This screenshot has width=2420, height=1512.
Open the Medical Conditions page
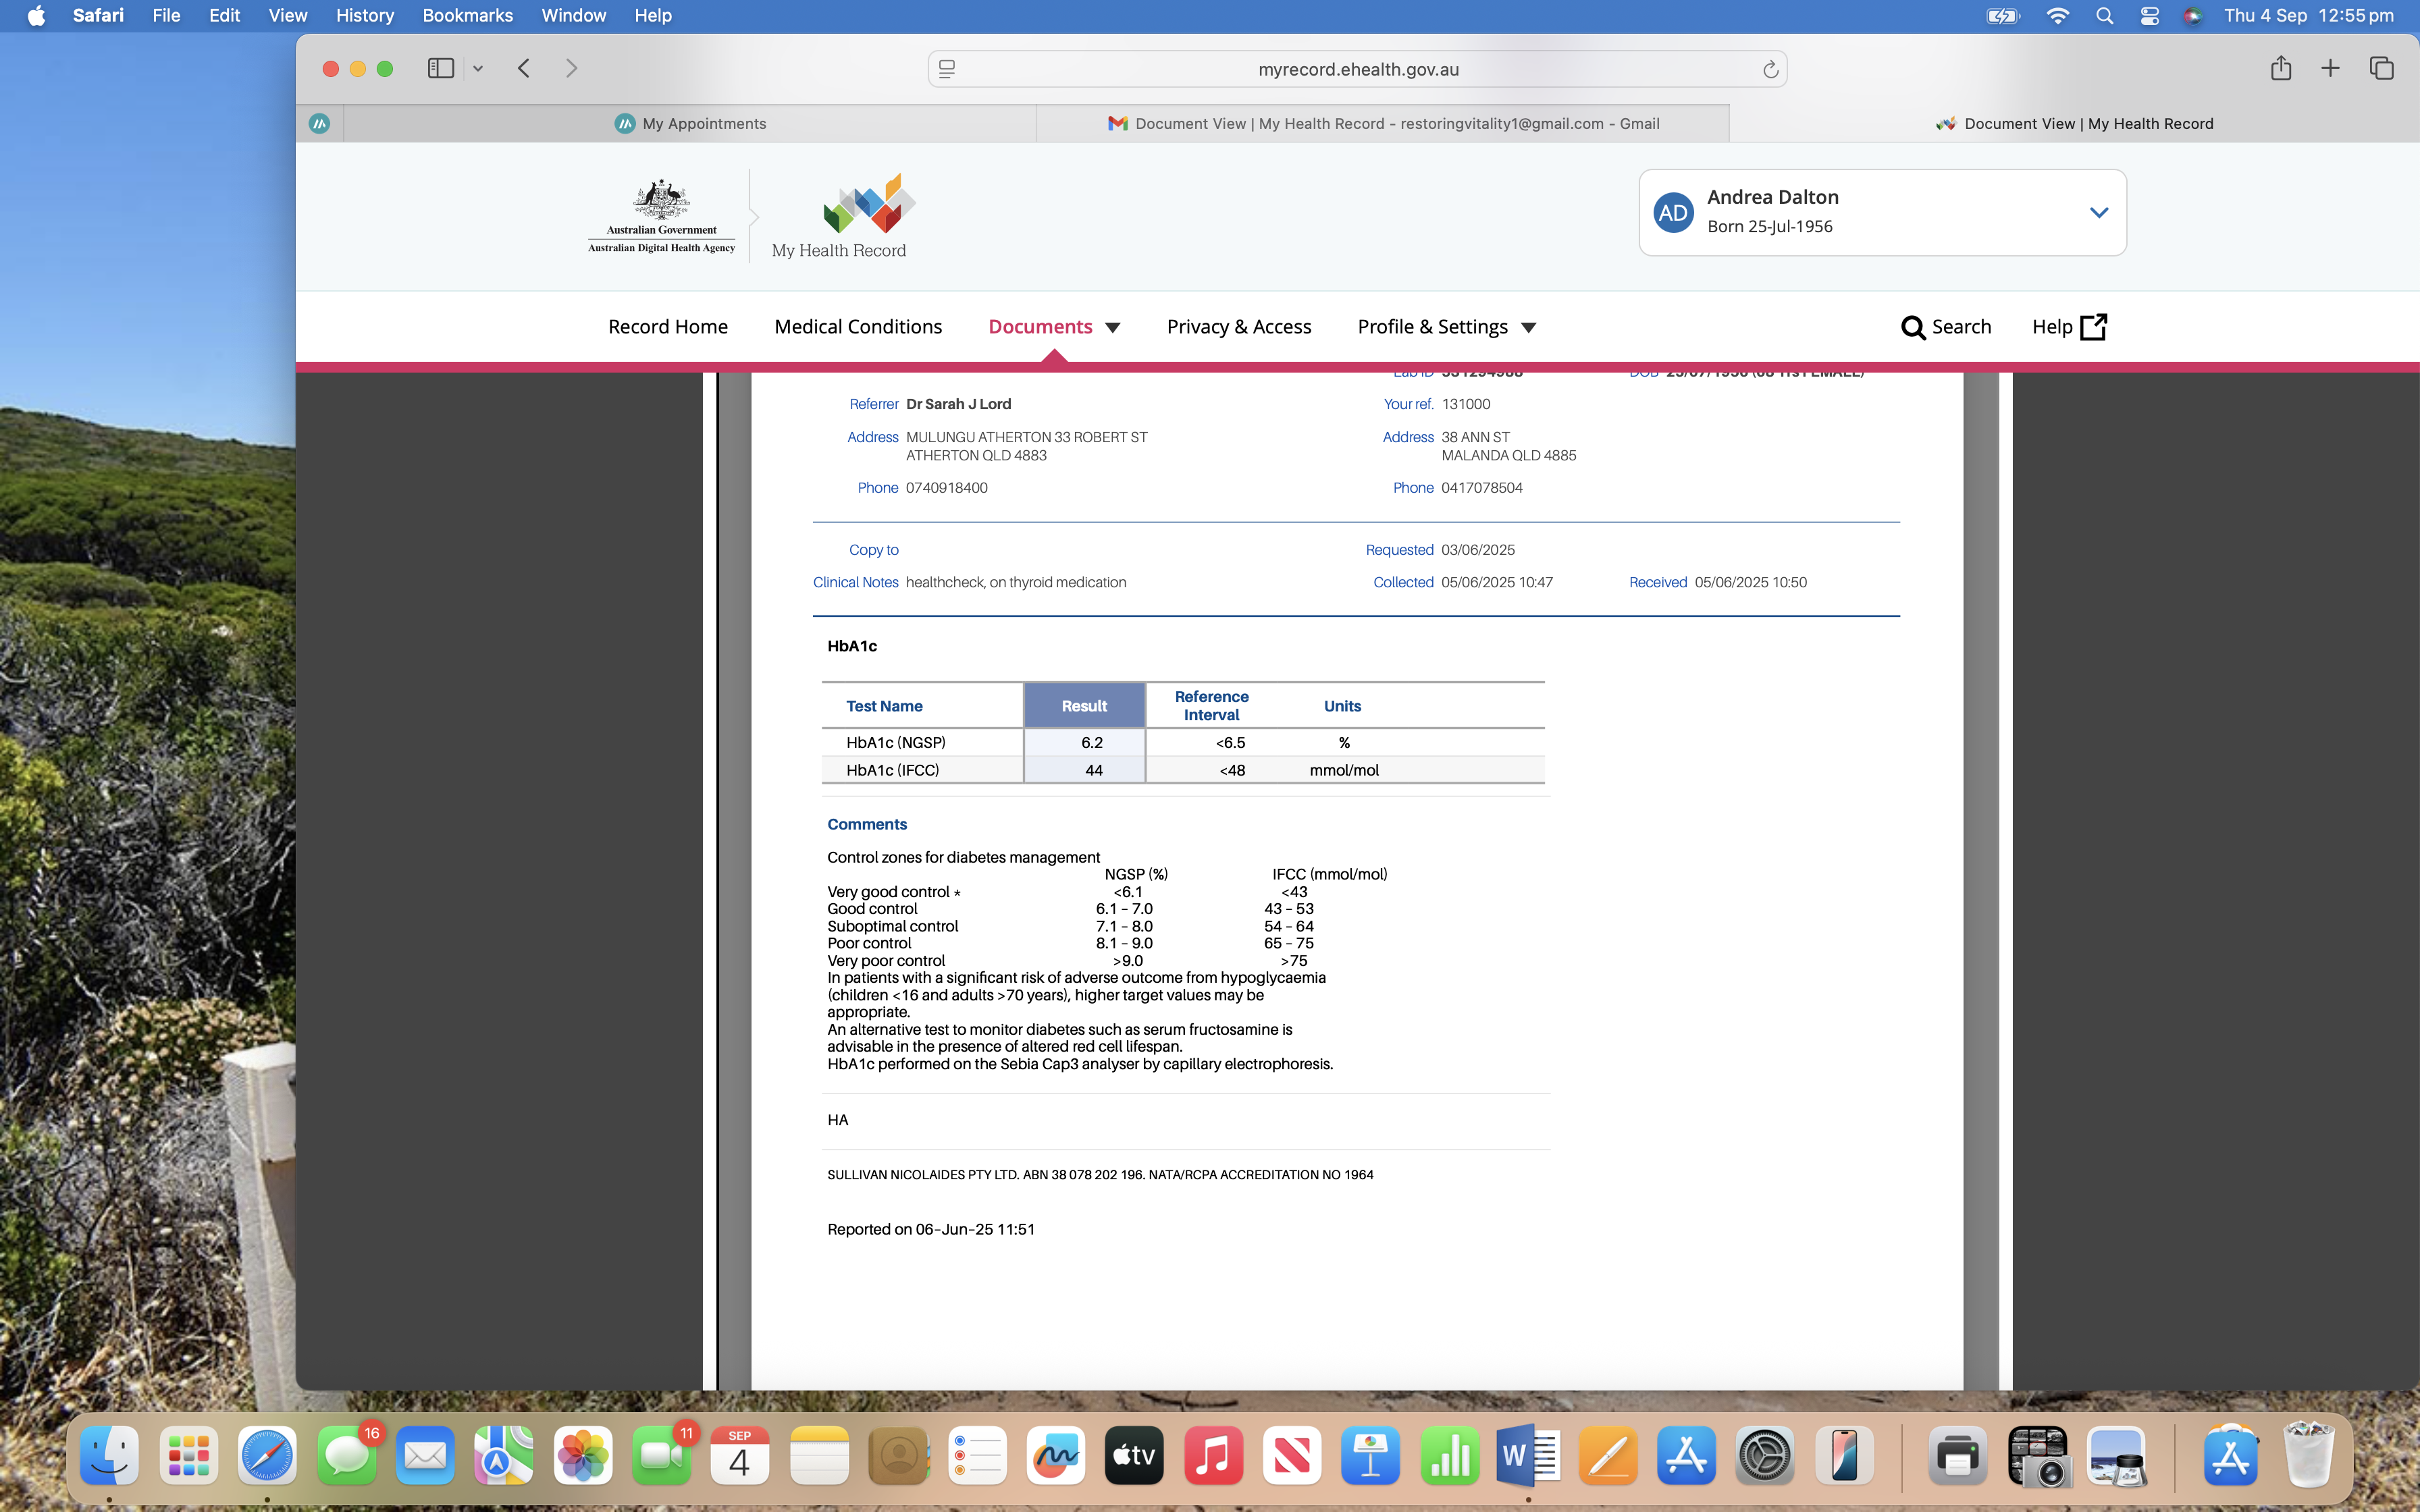pos(857,327)
